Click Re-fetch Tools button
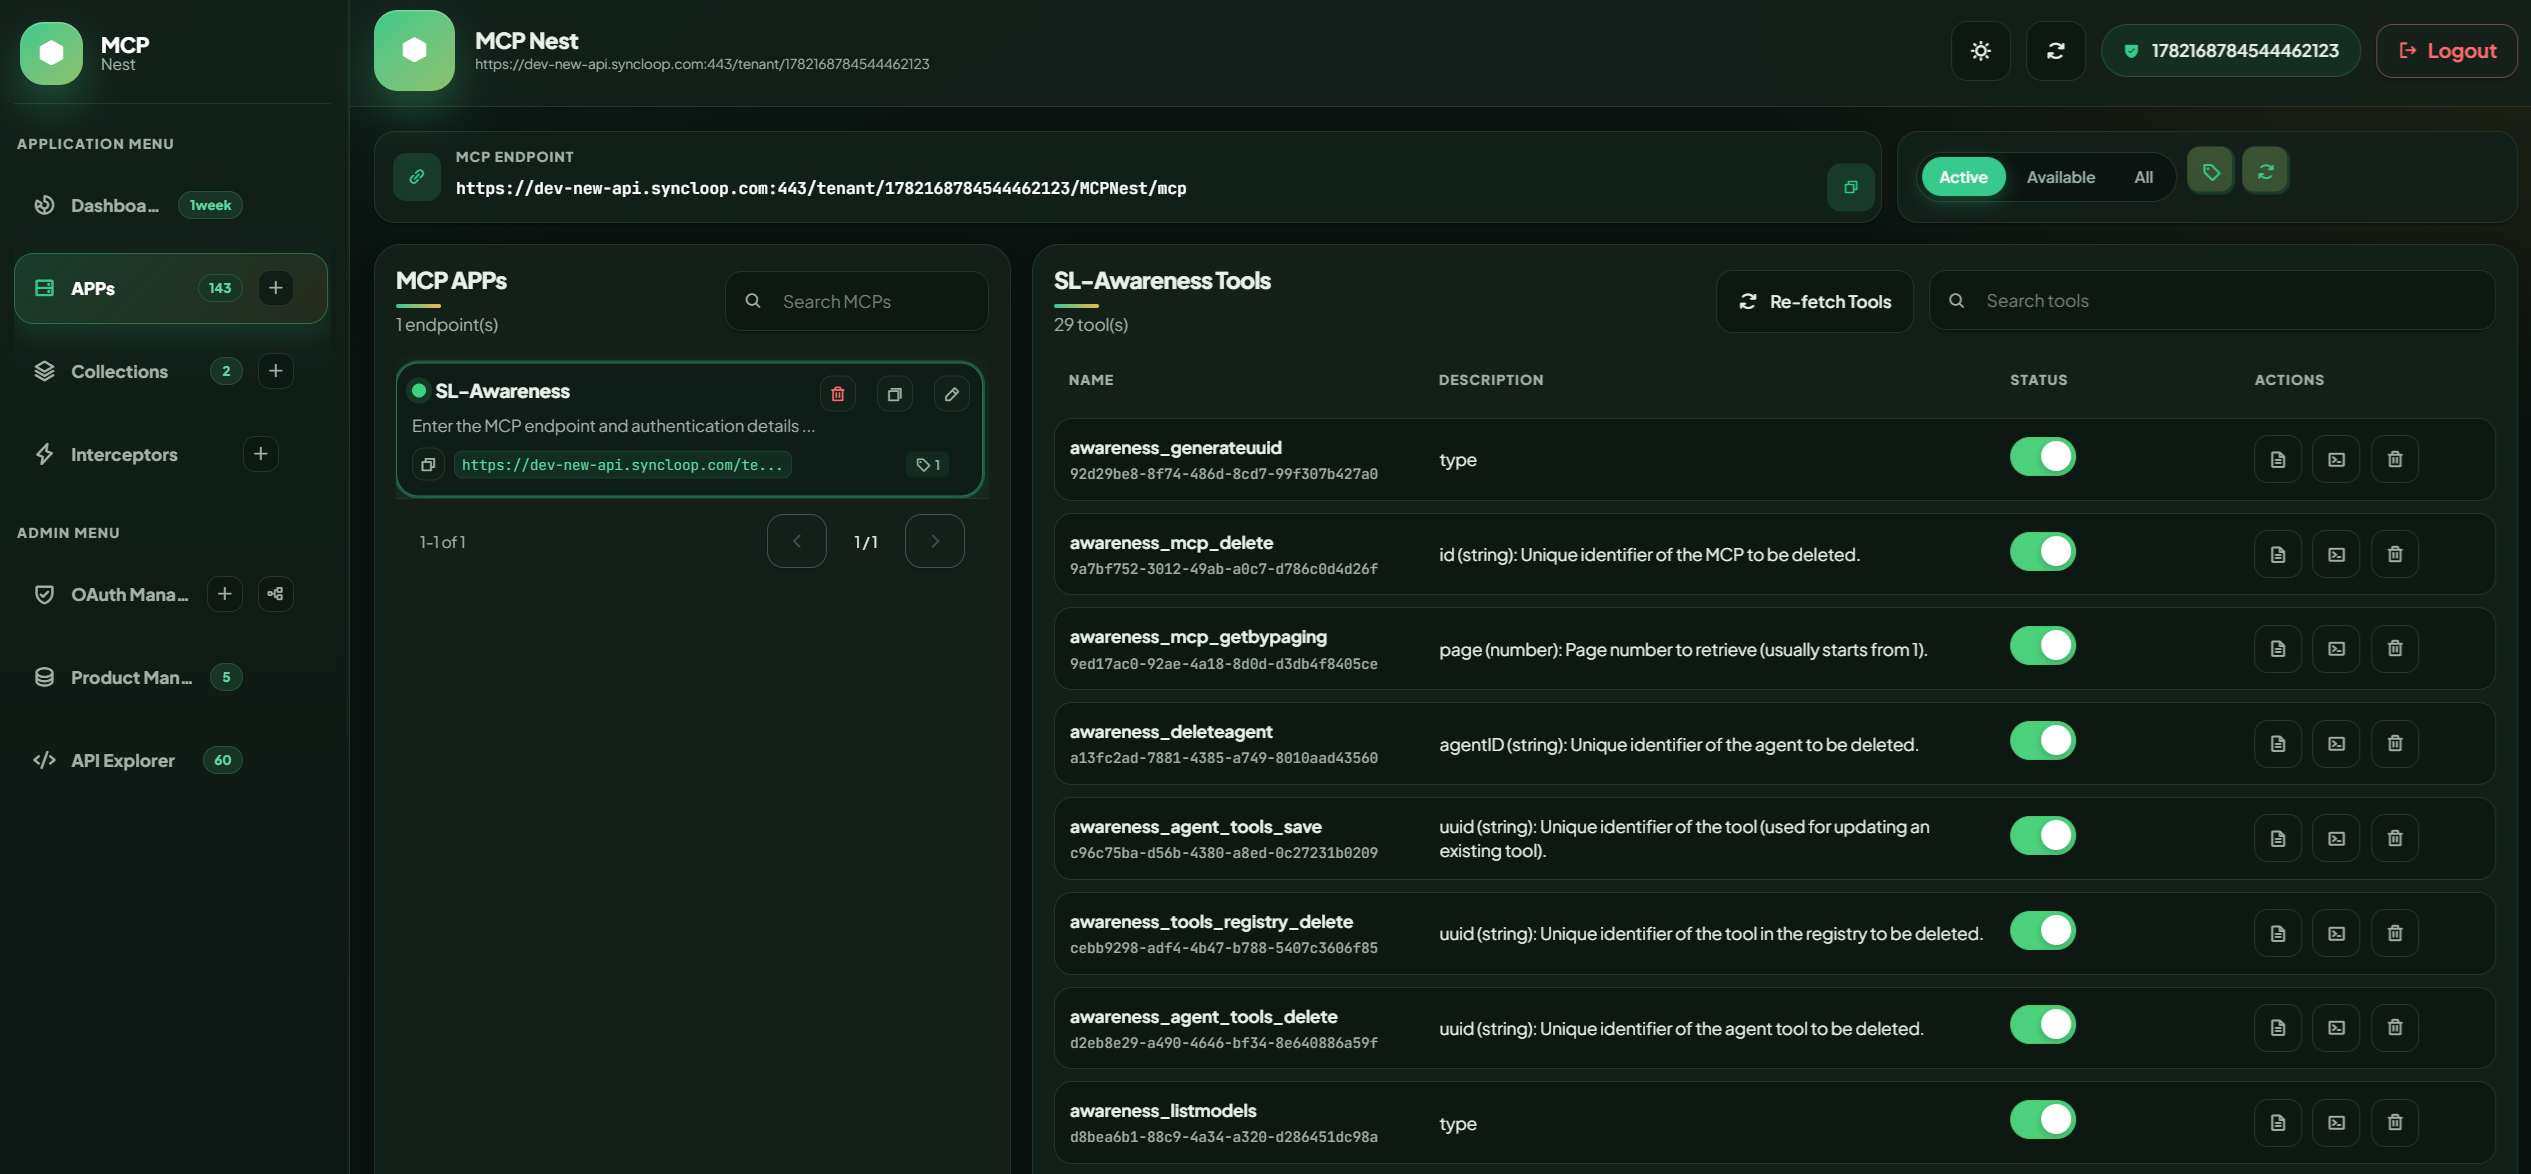Image resolution: width=2531 pixels, height=1174 pixels. (x=1815, y=301)
